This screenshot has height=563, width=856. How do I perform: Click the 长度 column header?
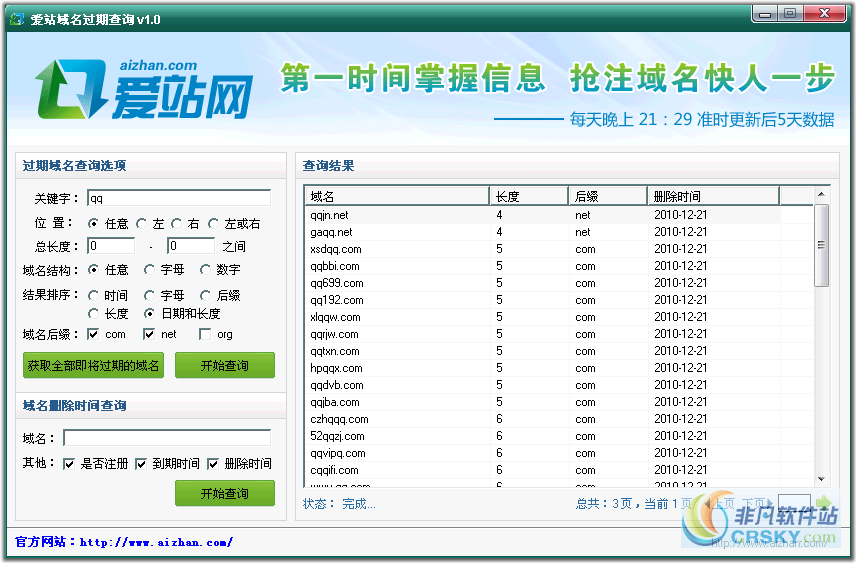point(529,196)
